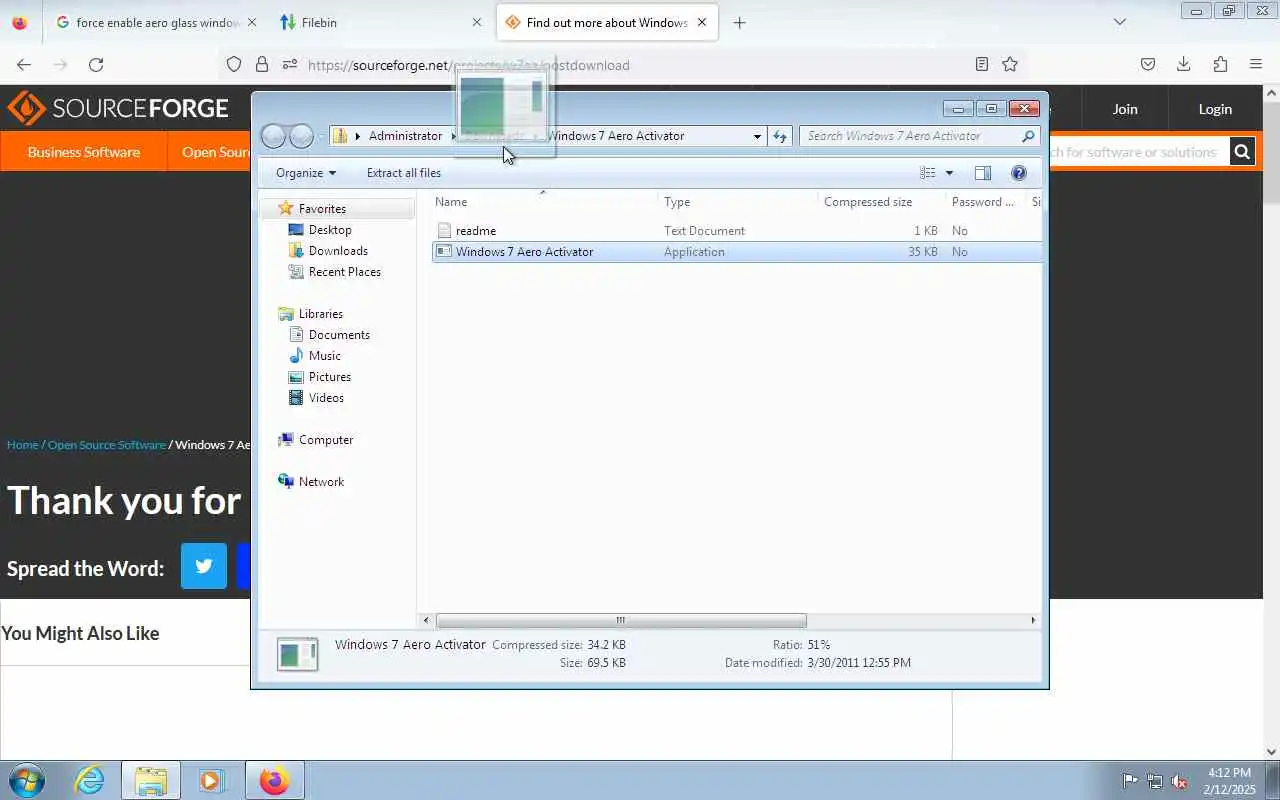The height and width of the screenshot is (800, 1280).
Task: Save page to Pocket icon
Action: 1148,64
